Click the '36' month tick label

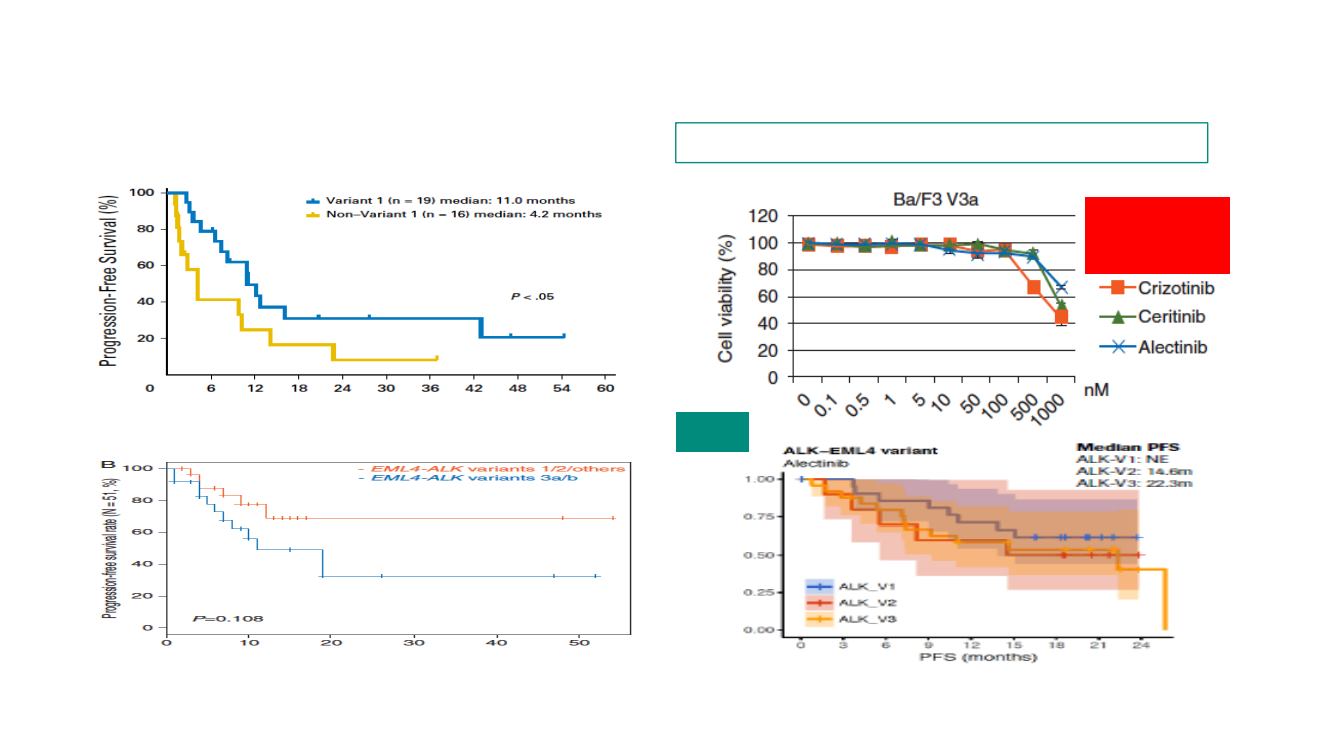pyautogui.click(x=431, y=388)
